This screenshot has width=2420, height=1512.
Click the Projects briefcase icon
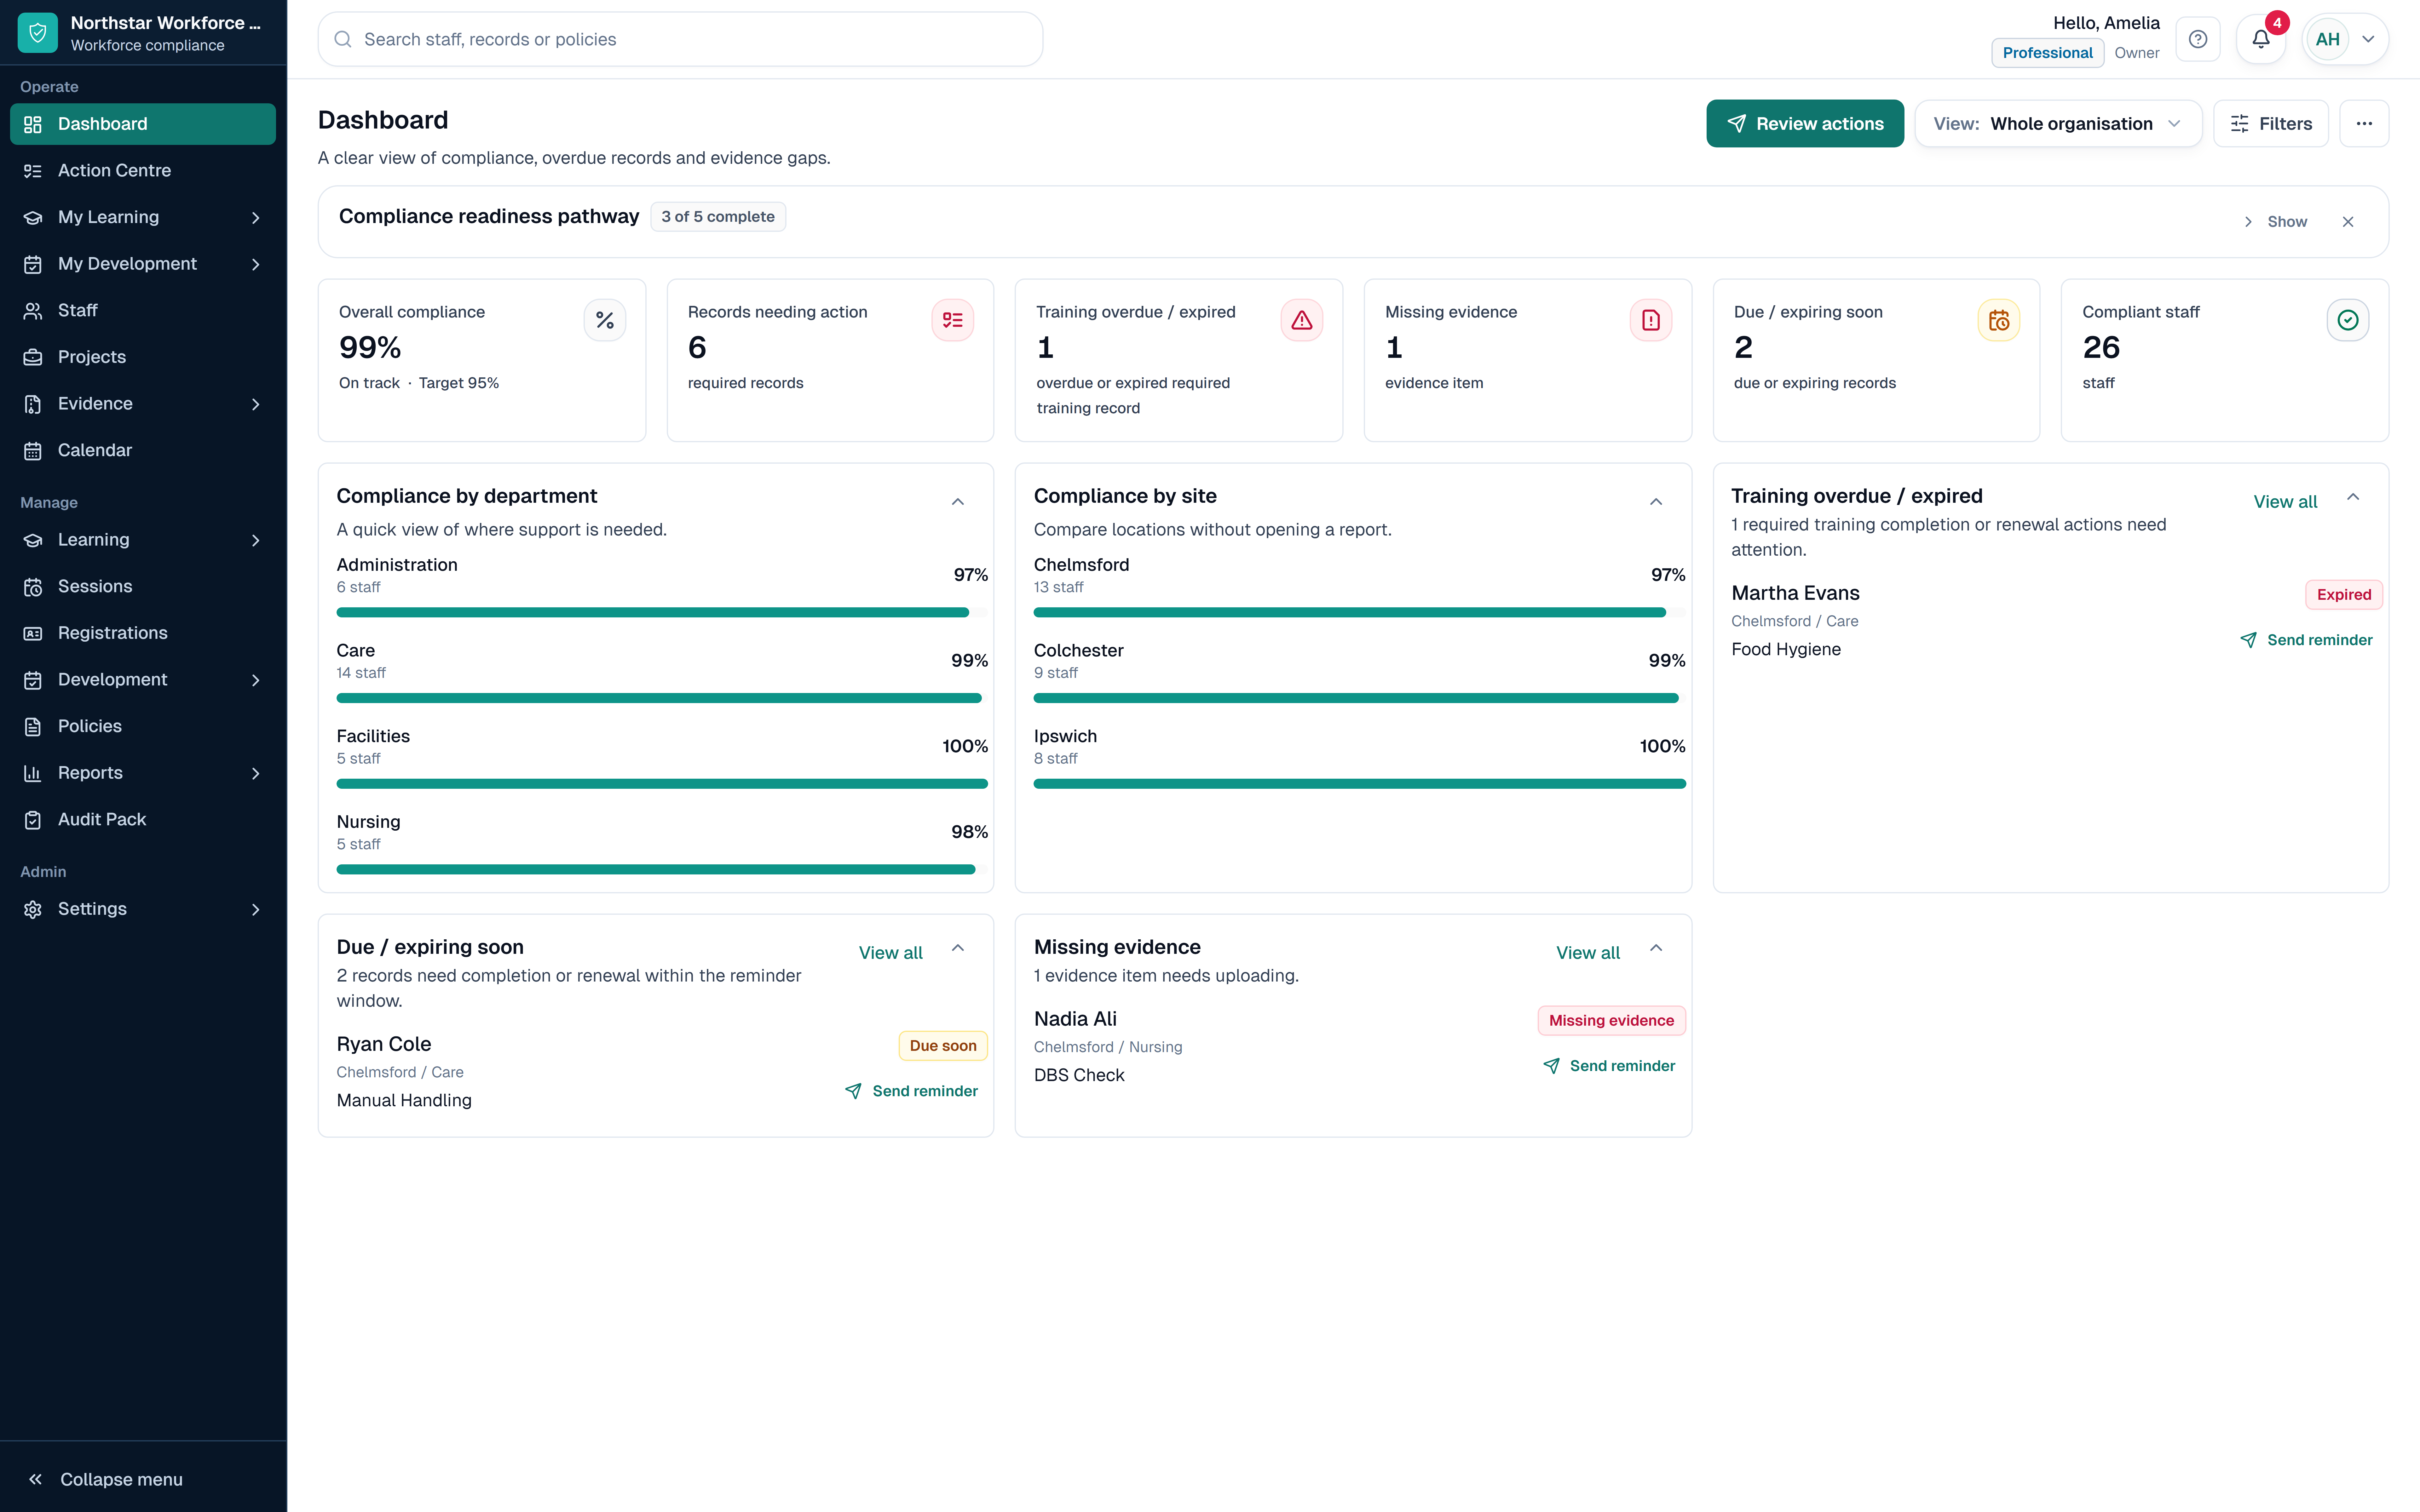(33, 357)
